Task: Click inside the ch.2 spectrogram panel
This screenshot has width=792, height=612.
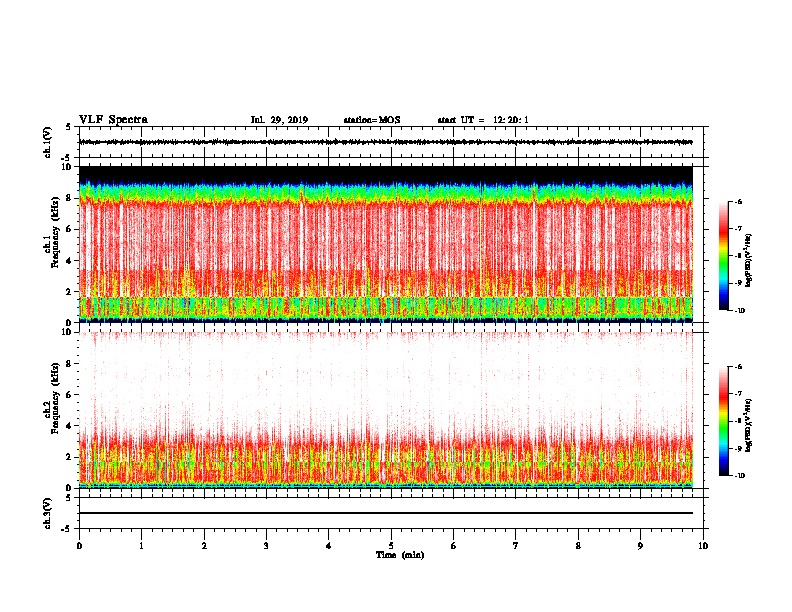Action: pyautogui.click(x=386, y=410)
